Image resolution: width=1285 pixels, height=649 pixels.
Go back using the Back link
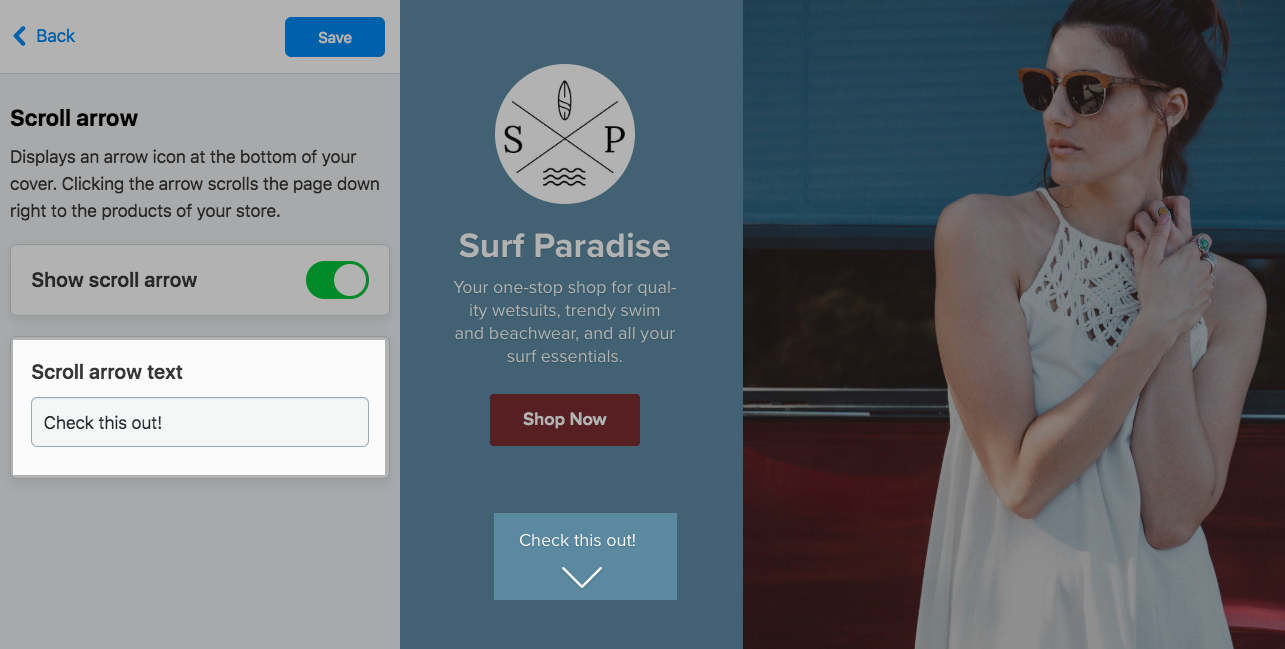[44, 36]
